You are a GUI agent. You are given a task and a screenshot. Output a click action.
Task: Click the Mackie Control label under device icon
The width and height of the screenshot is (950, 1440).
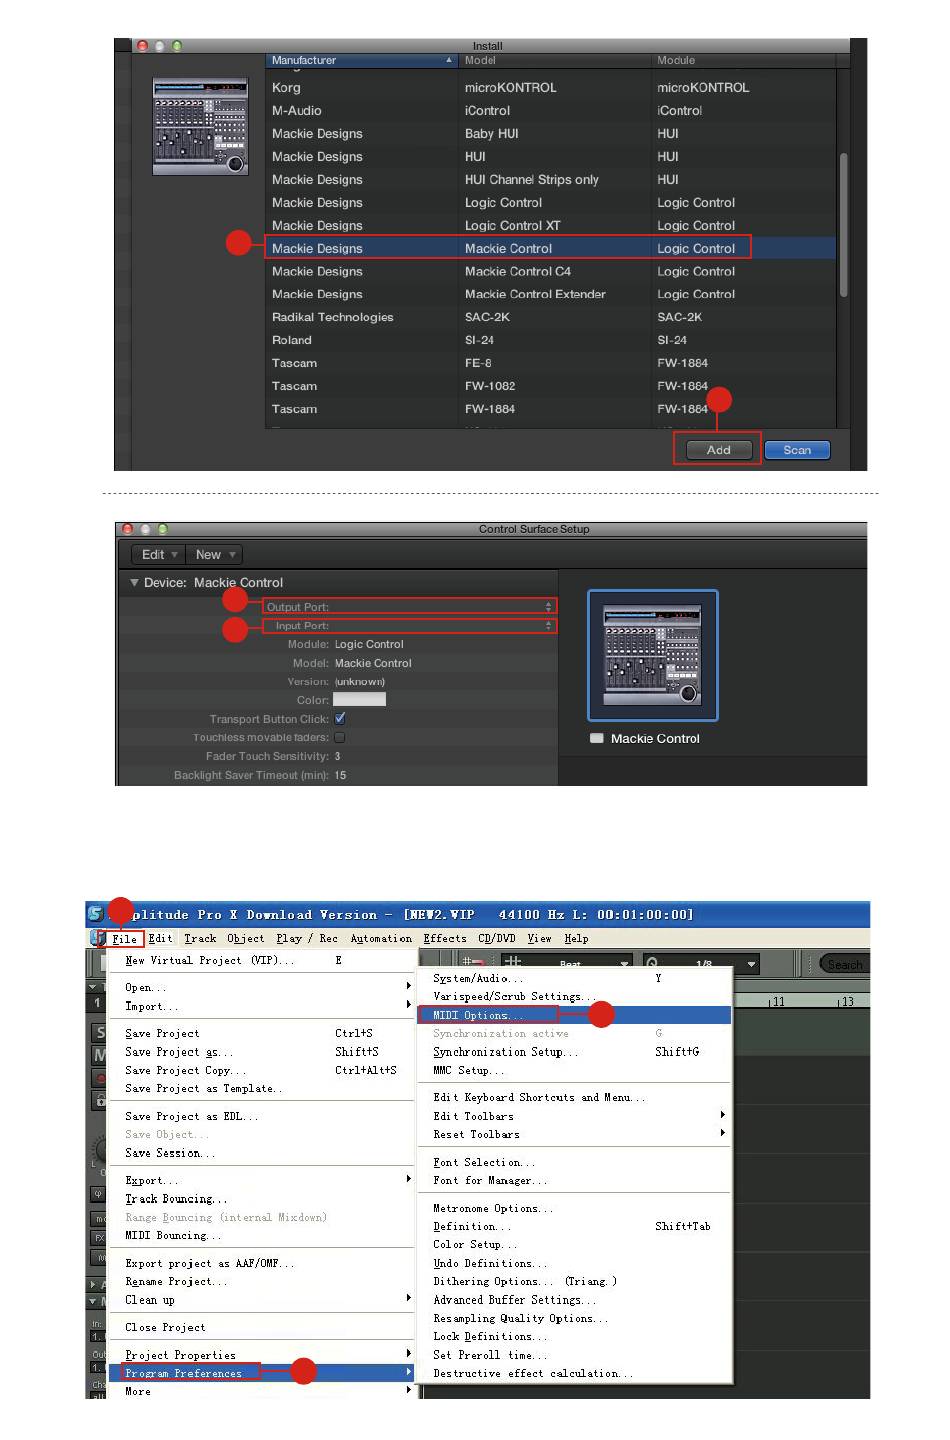pyautogui.click(x=655, y=739)
